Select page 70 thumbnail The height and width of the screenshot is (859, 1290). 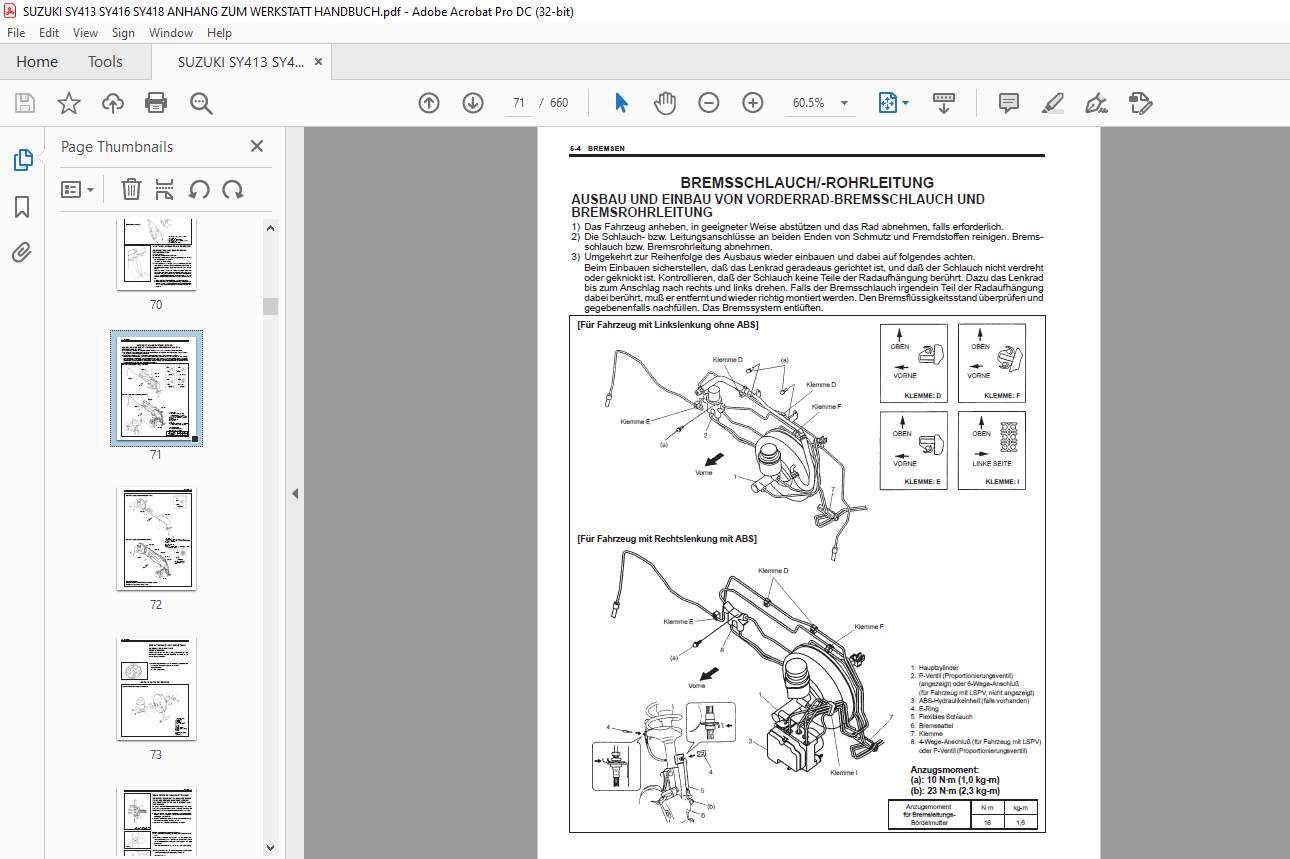coord(156,253)
